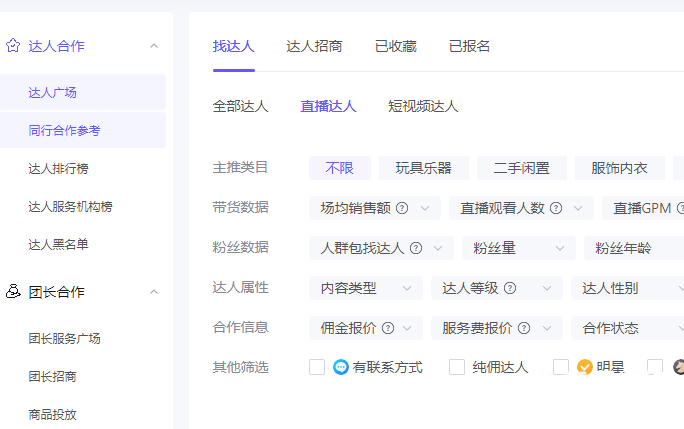Select the 短视频达人 sub-tab
684x429 pixels.
point(423,106)
